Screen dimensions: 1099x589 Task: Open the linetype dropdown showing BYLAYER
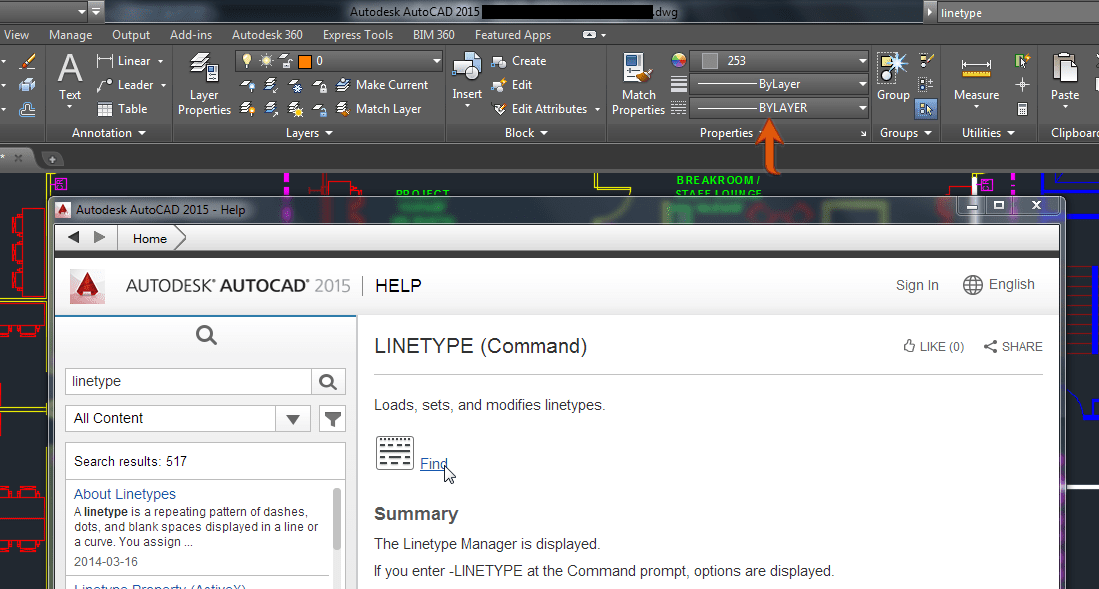click(779, 108)
